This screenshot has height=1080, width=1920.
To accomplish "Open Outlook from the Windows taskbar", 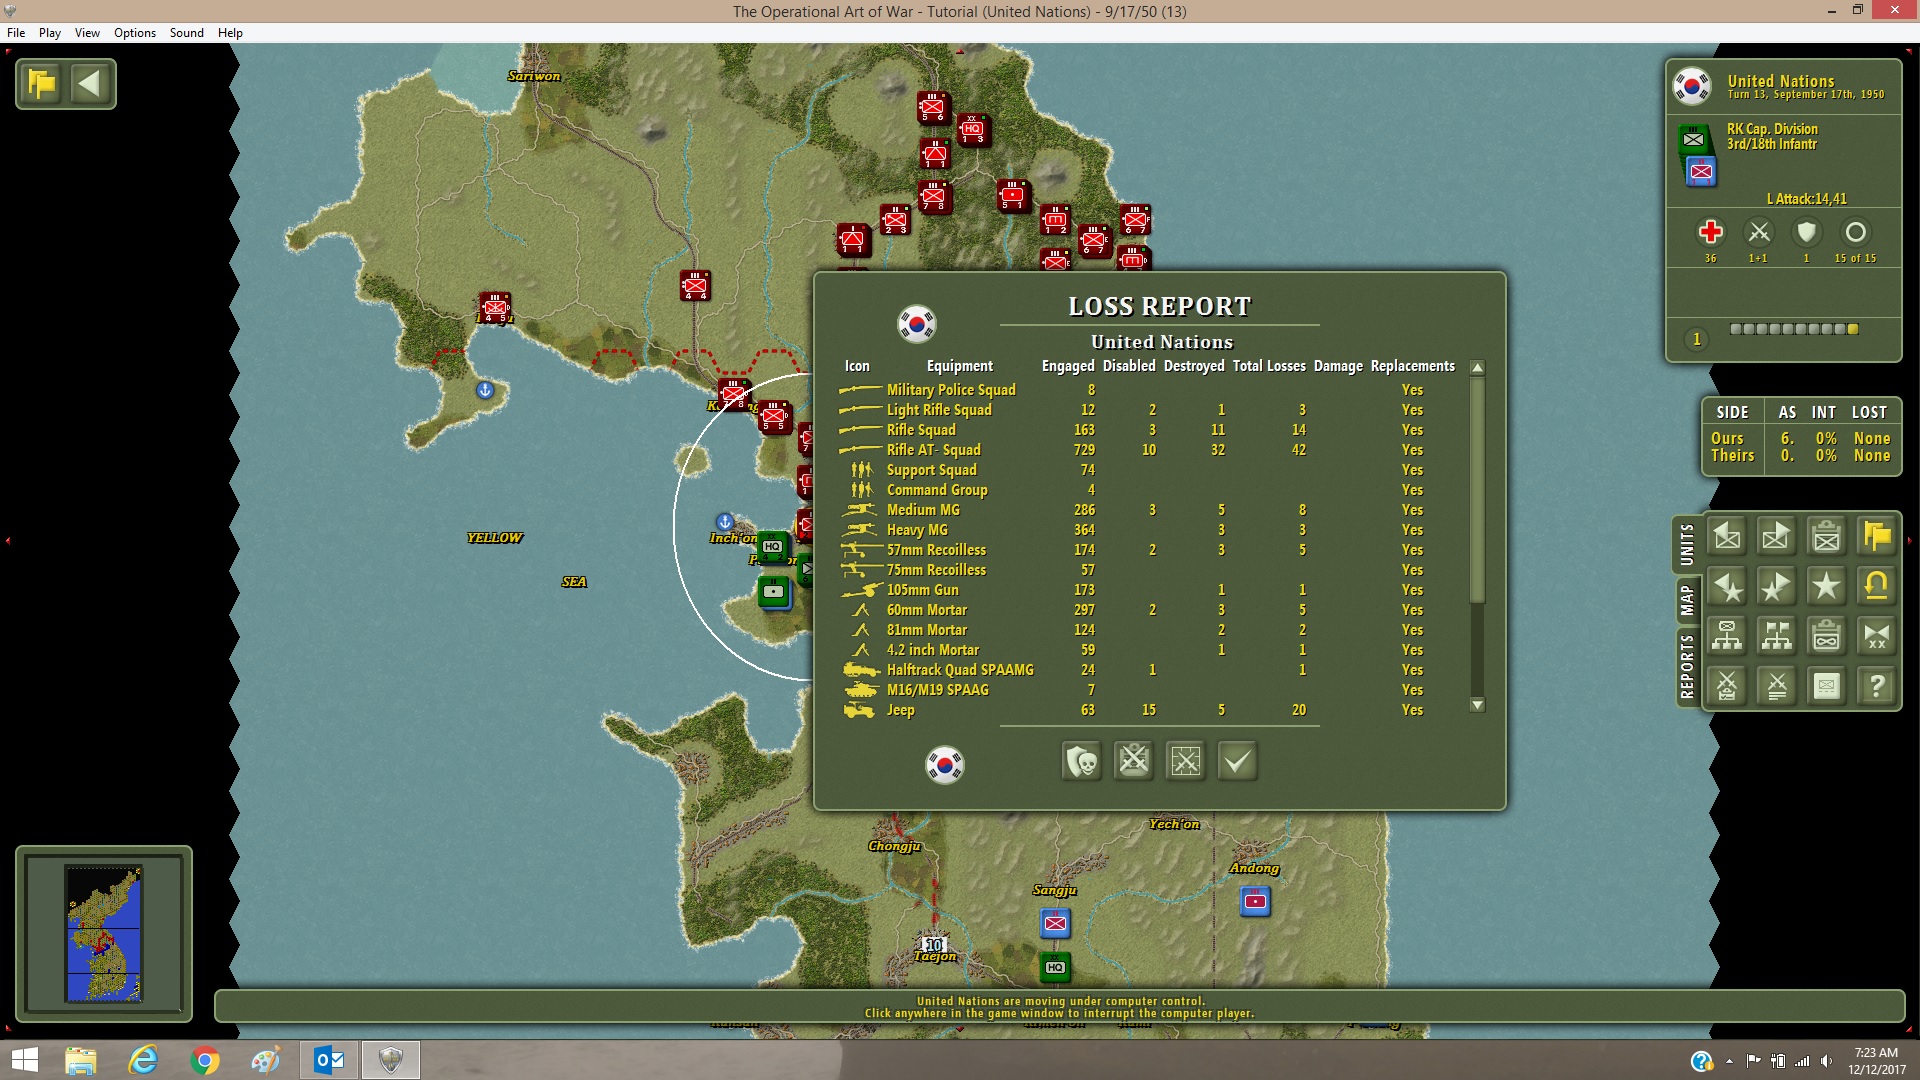I will pos(329,1060).
